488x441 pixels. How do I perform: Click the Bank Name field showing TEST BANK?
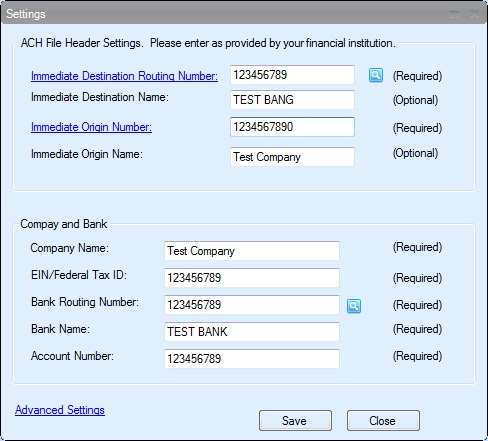pyautogui.click(x=252, y=332)
